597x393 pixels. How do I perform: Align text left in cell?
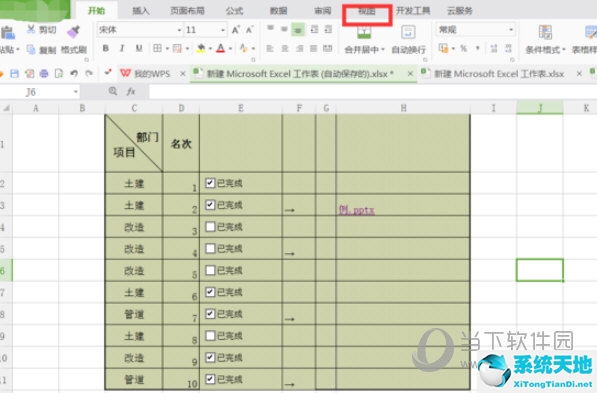(x=270, y=48)
